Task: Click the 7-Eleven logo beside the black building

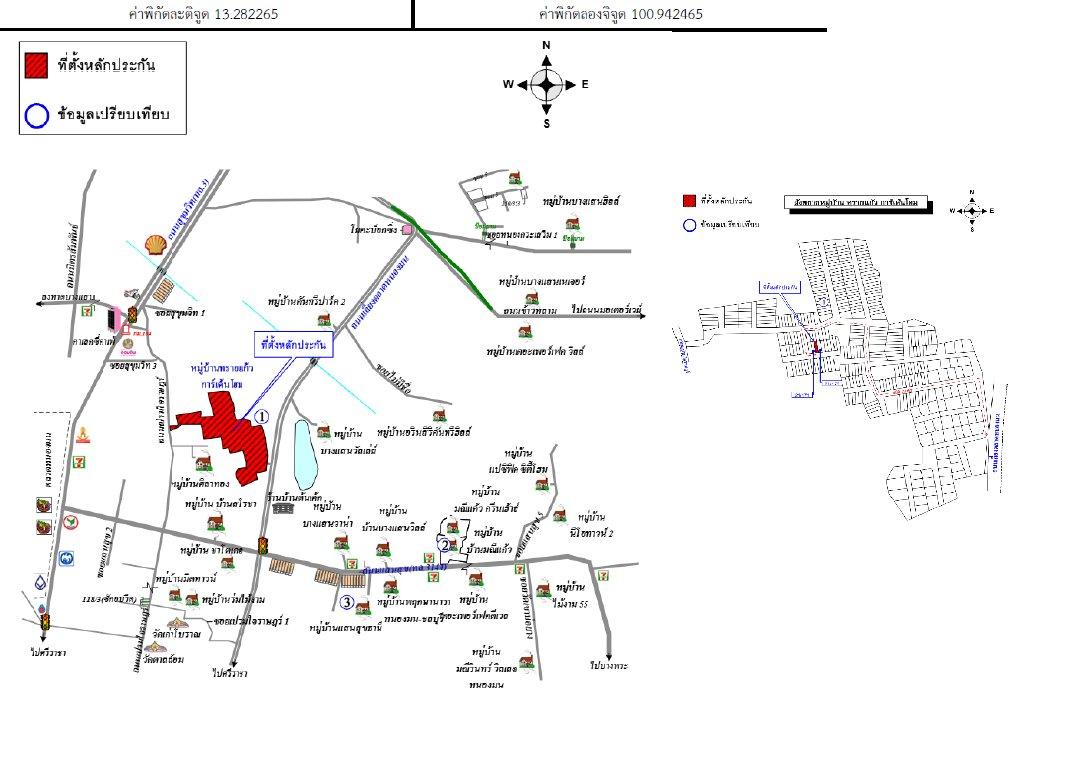Action: tap(88, 311)
